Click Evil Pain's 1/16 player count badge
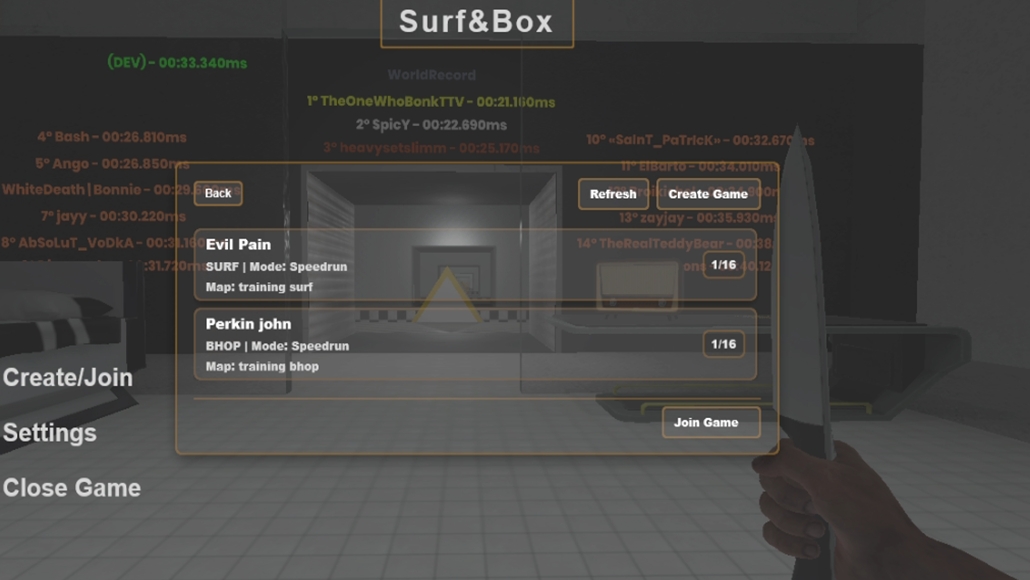Image resolution: width=1030 pixels, height=580 pixels. point(723,264)
